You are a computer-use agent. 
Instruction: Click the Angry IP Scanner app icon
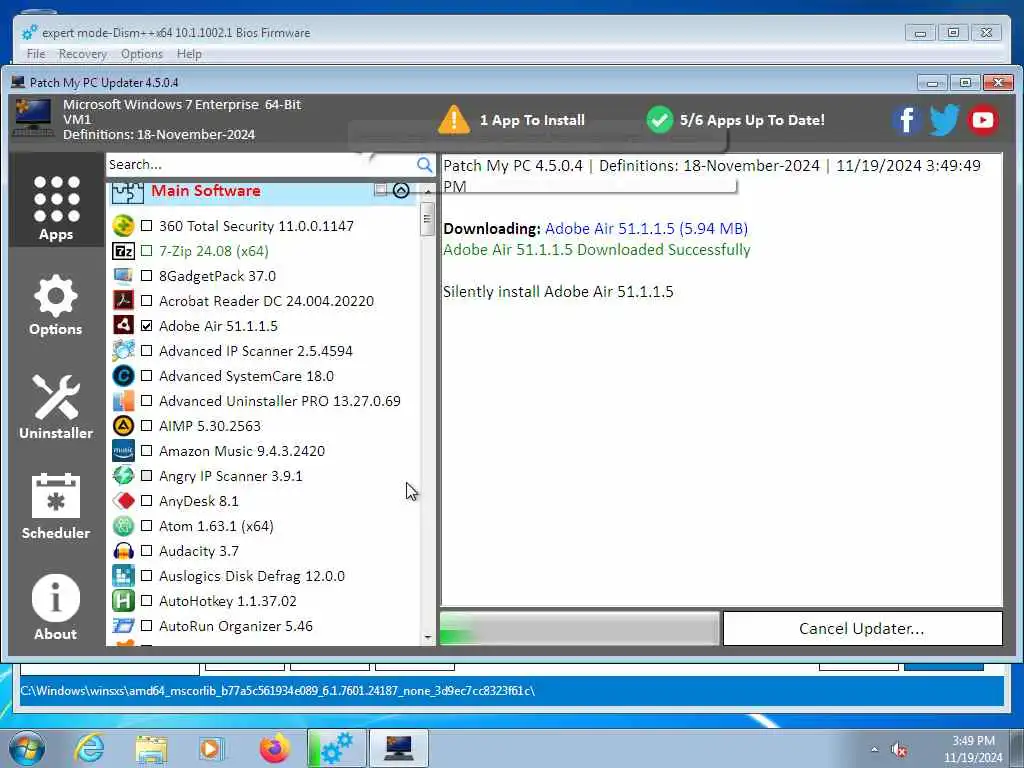123,475
